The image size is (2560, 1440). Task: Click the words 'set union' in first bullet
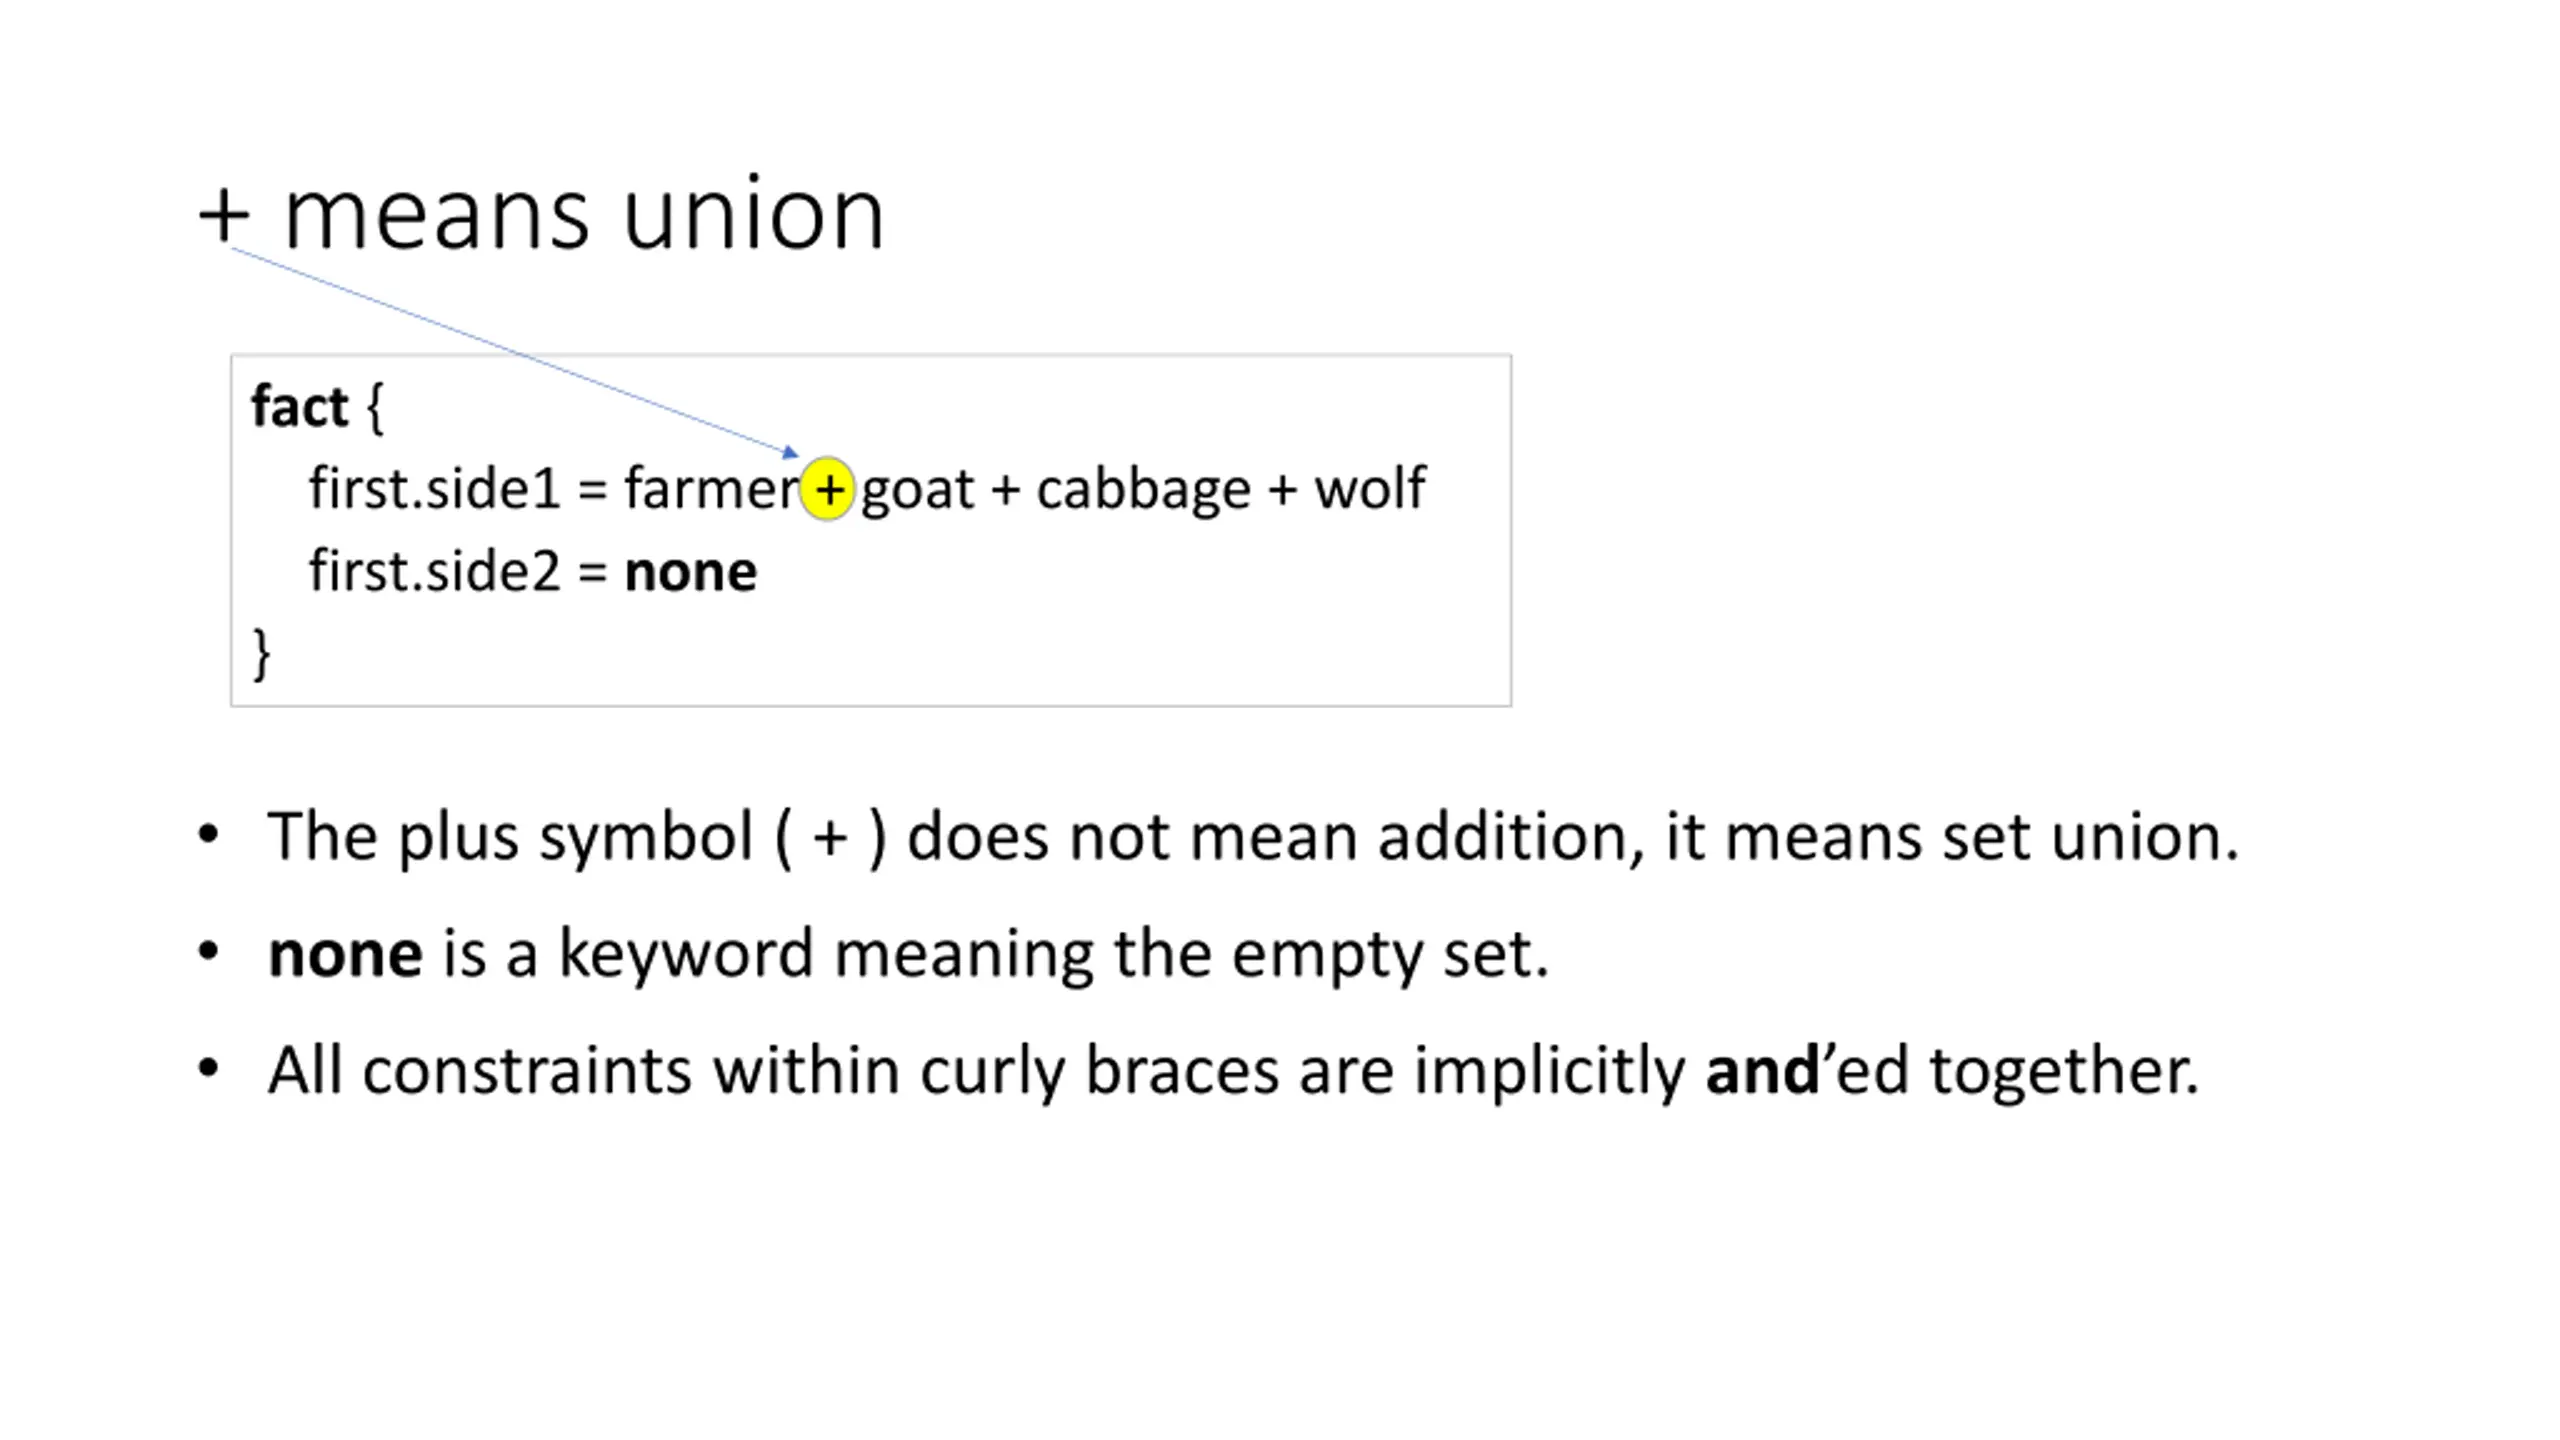(x=2090, y=836)
